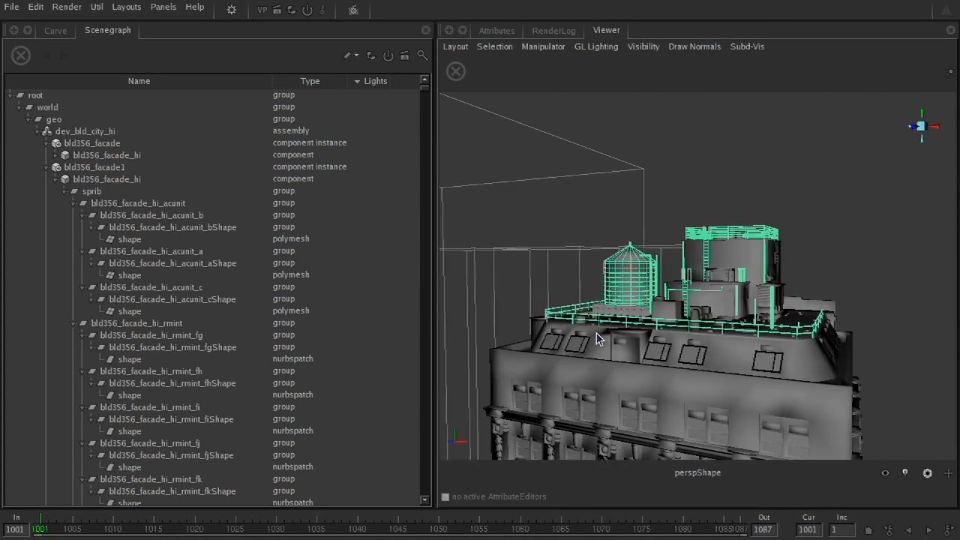Collapse the bld356_facade_hi_rmint group

(x=74, y=323)
